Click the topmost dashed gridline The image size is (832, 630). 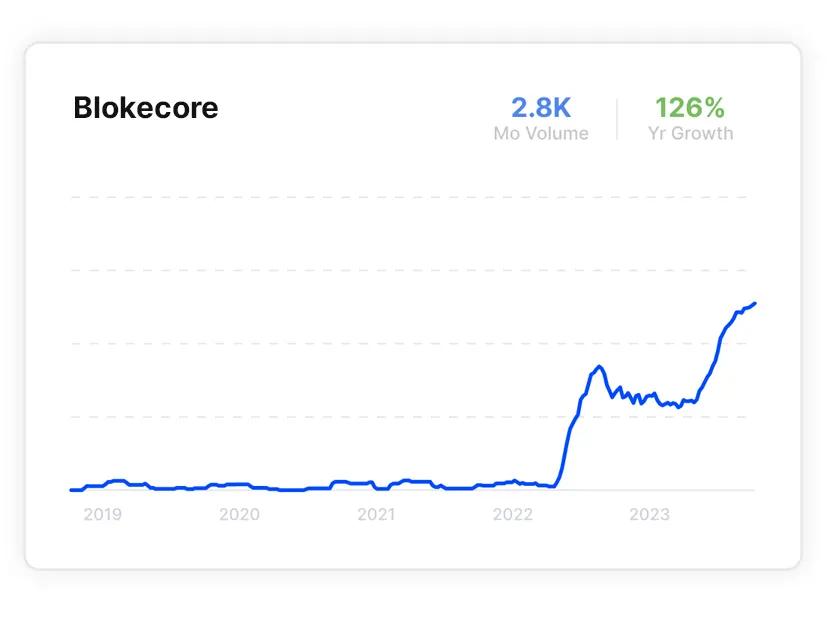pyautogui.click(x=409, y=197)
